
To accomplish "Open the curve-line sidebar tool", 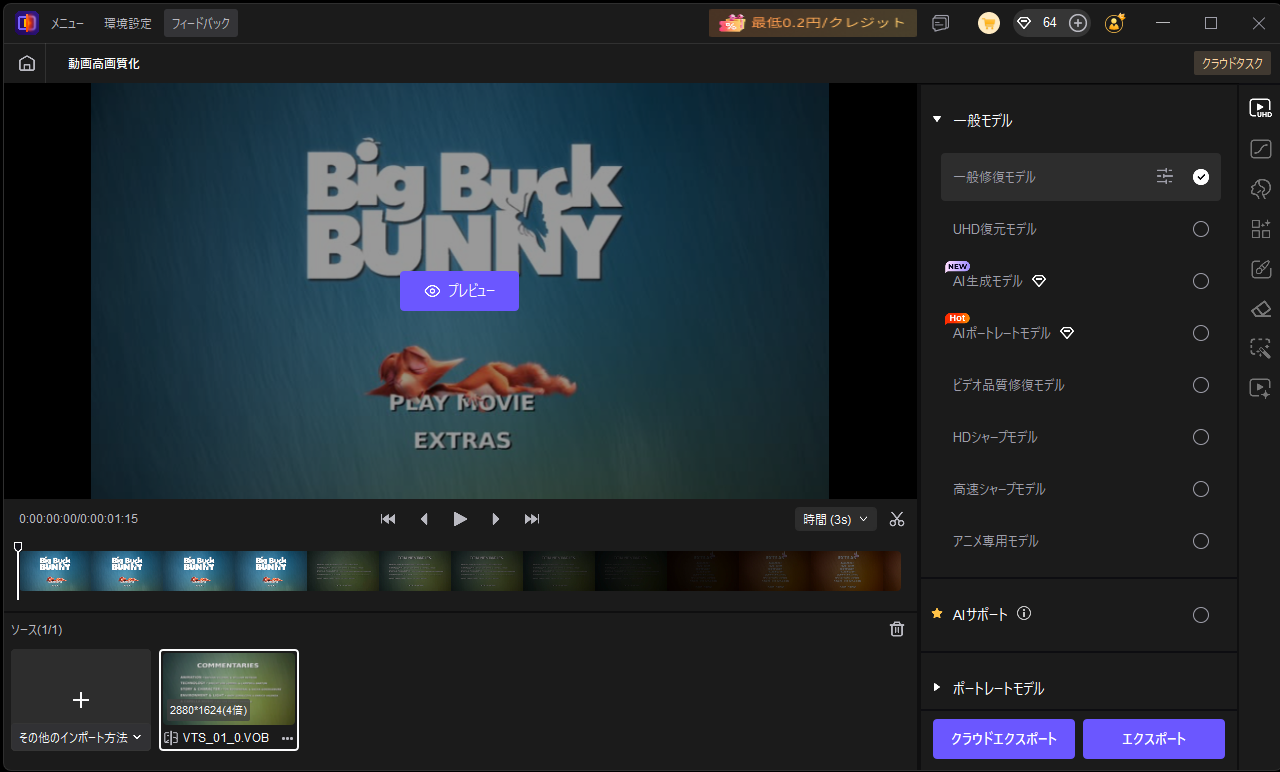I will point(1260,149).
